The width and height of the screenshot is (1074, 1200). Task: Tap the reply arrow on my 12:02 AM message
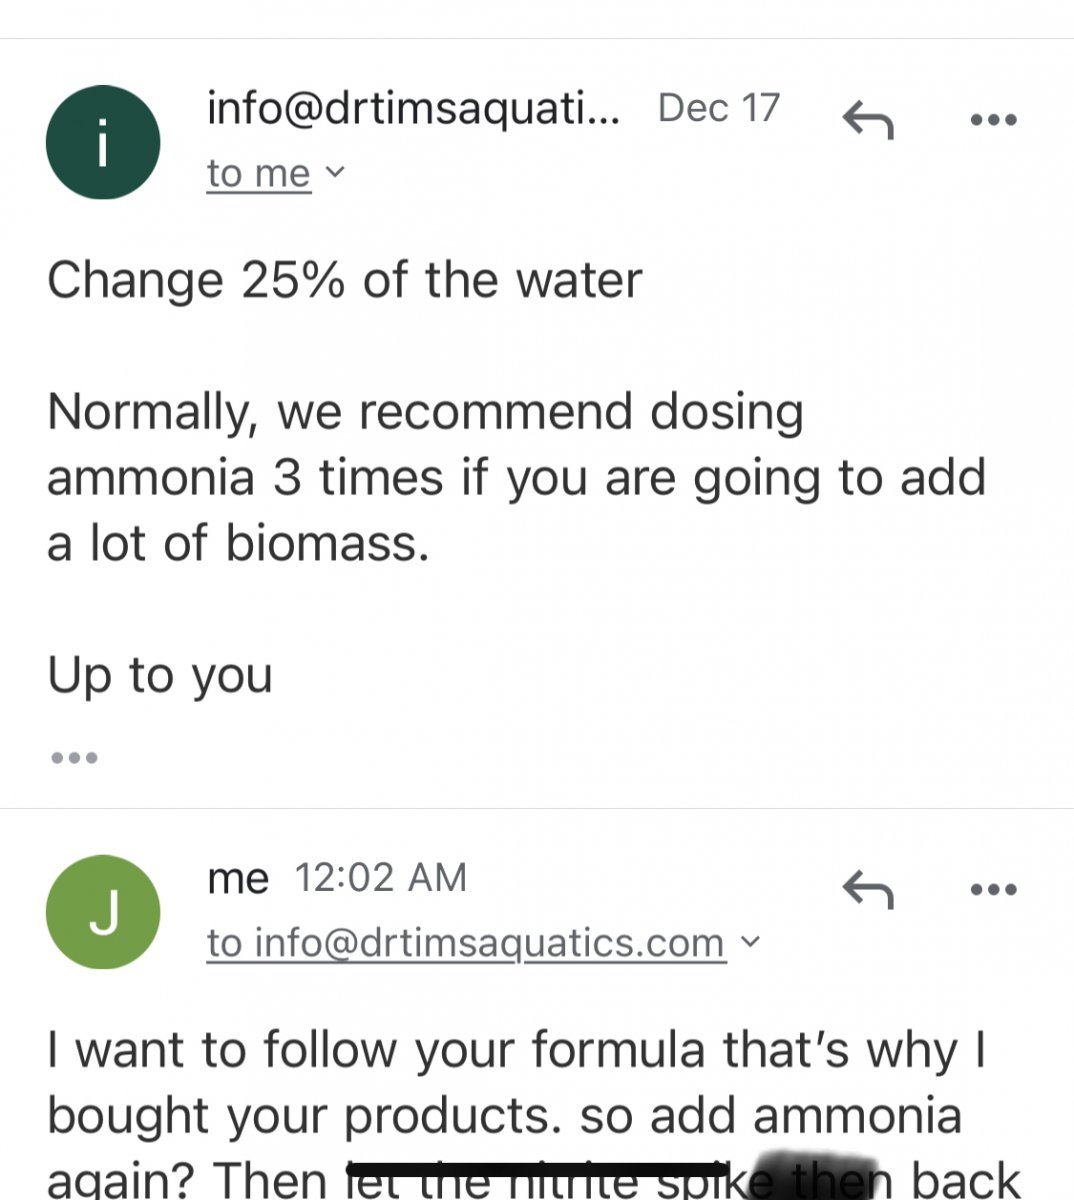(867, 889)
